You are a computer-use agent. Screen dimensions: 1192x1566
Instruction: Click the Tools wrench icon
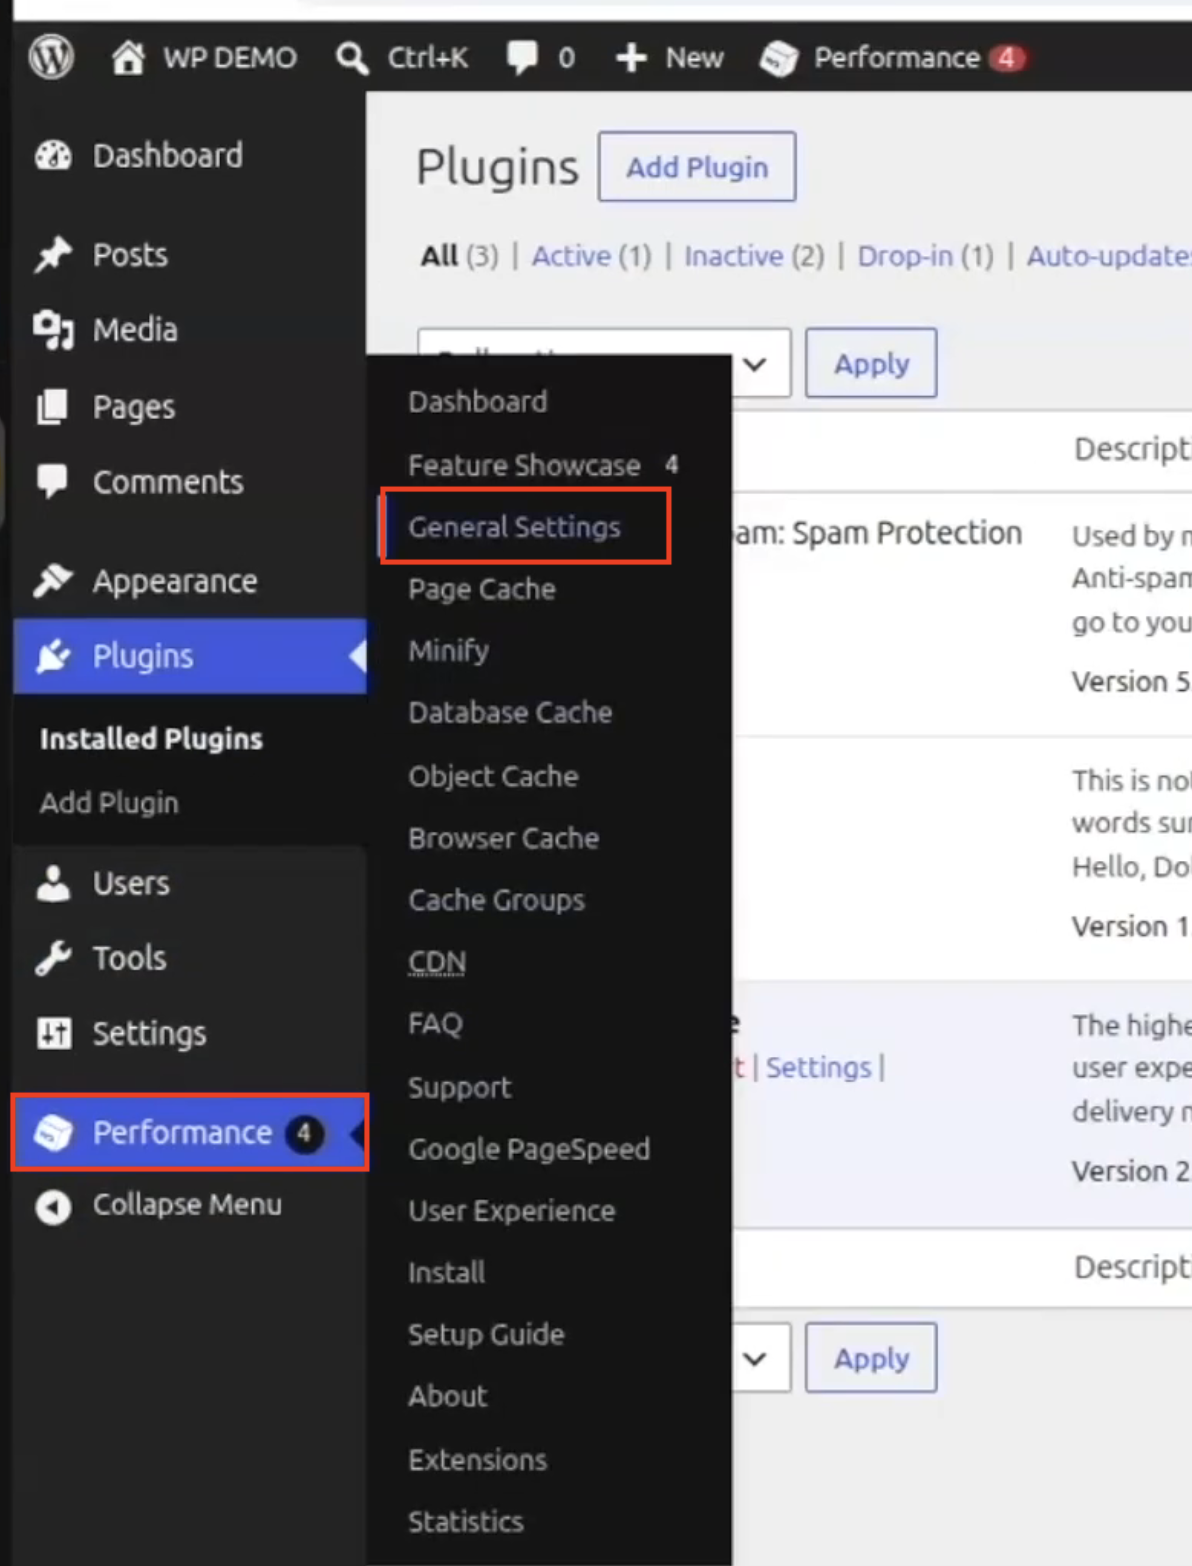(53, 958)
